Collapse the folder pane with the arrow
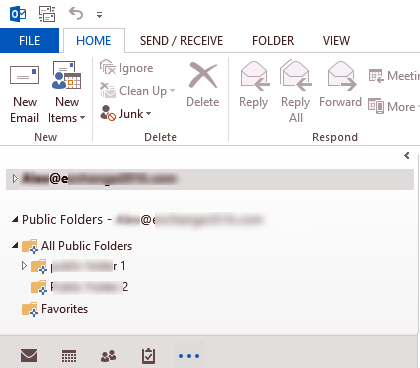 tap(407, 155)
